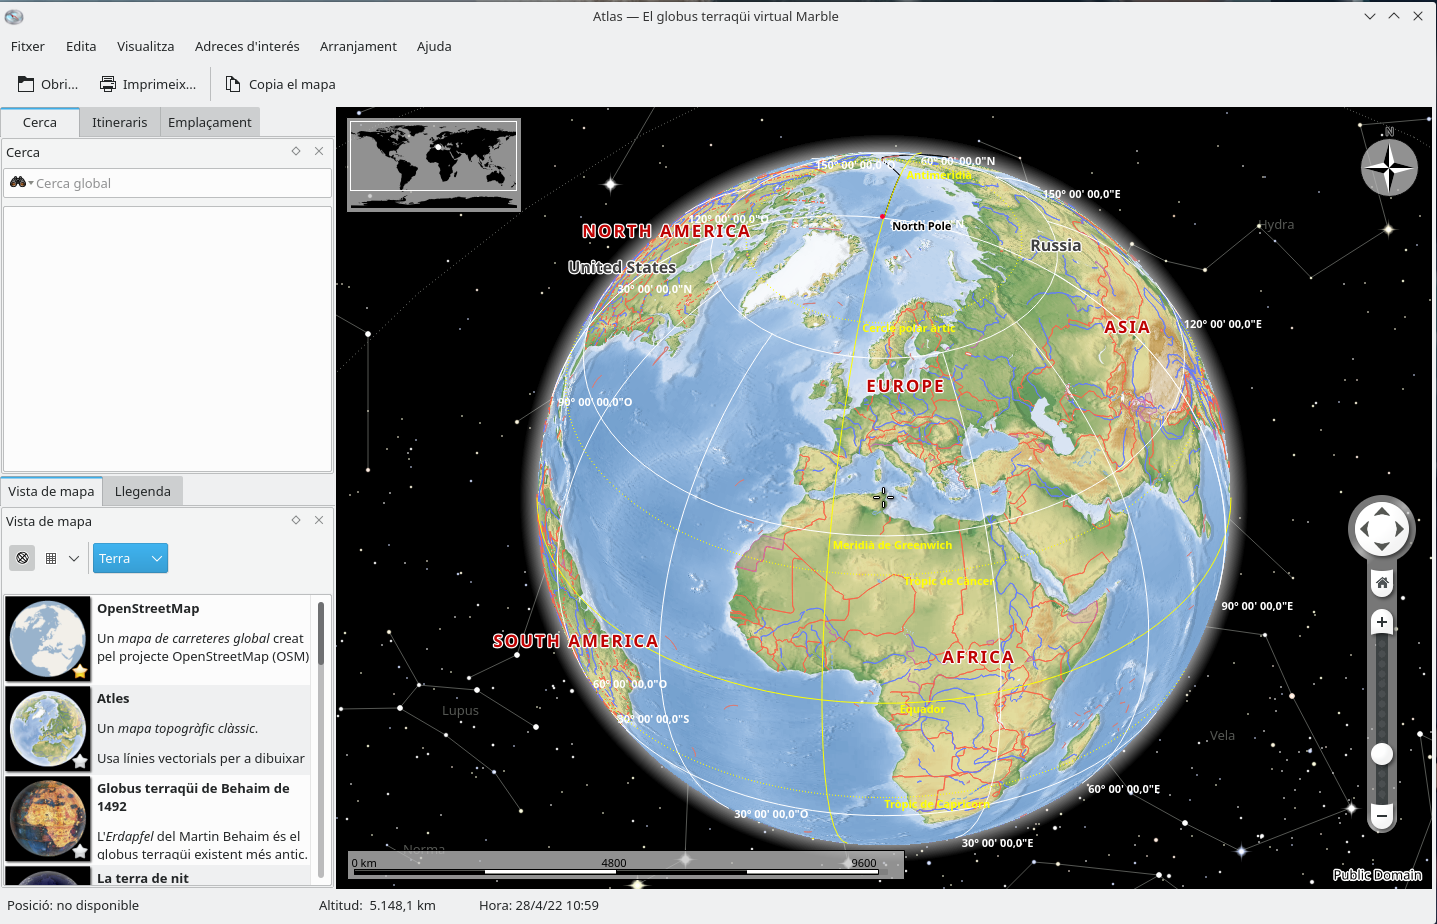Click the binoculars search icon
Image resolution: width=1437 pixels, height=924 pixels.
click(x=18, y=182)
